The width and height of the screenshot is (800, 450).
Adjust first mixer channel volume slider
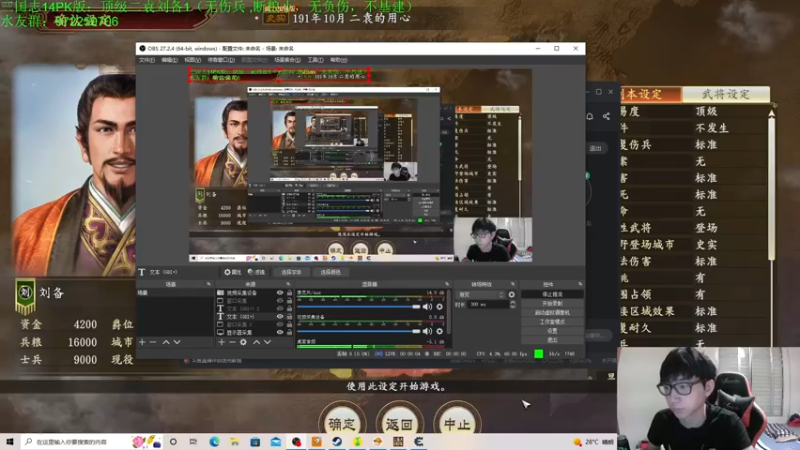[358, 307]
